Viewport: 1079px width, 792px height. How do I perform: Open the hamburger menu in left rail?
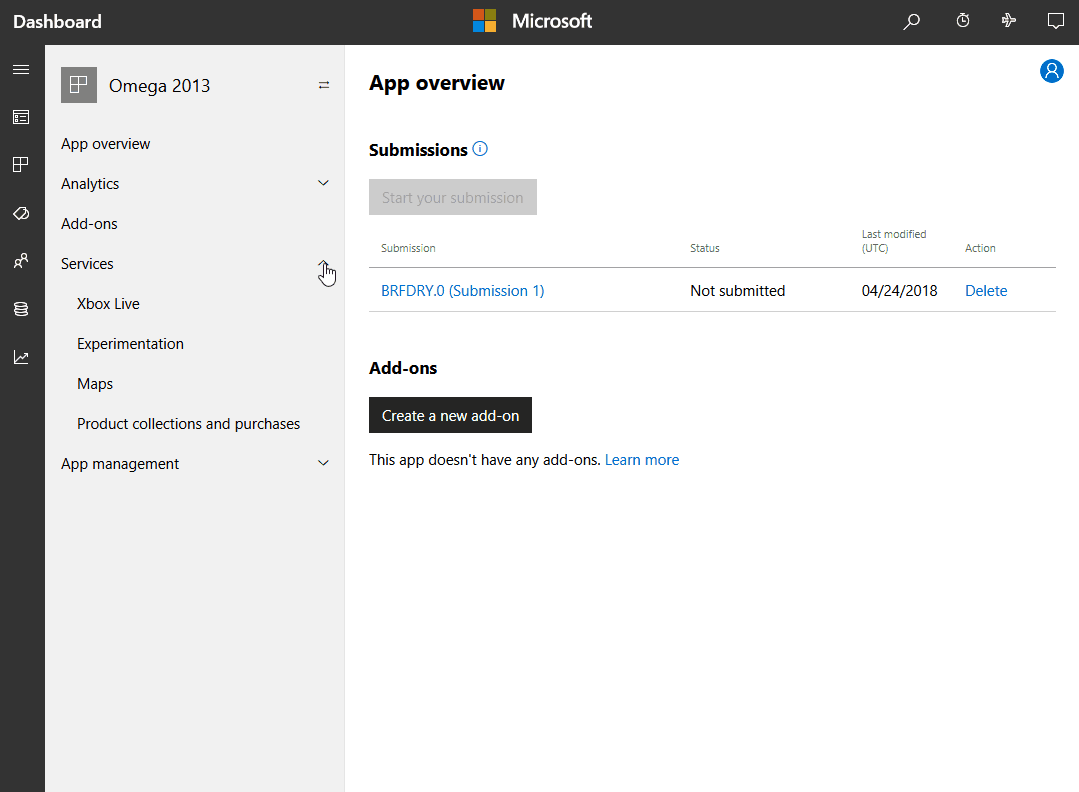[21, 69]
